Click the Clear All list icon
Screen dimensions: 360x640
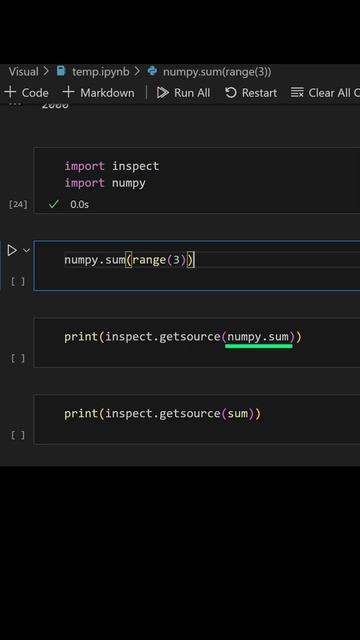pos(297,93)
